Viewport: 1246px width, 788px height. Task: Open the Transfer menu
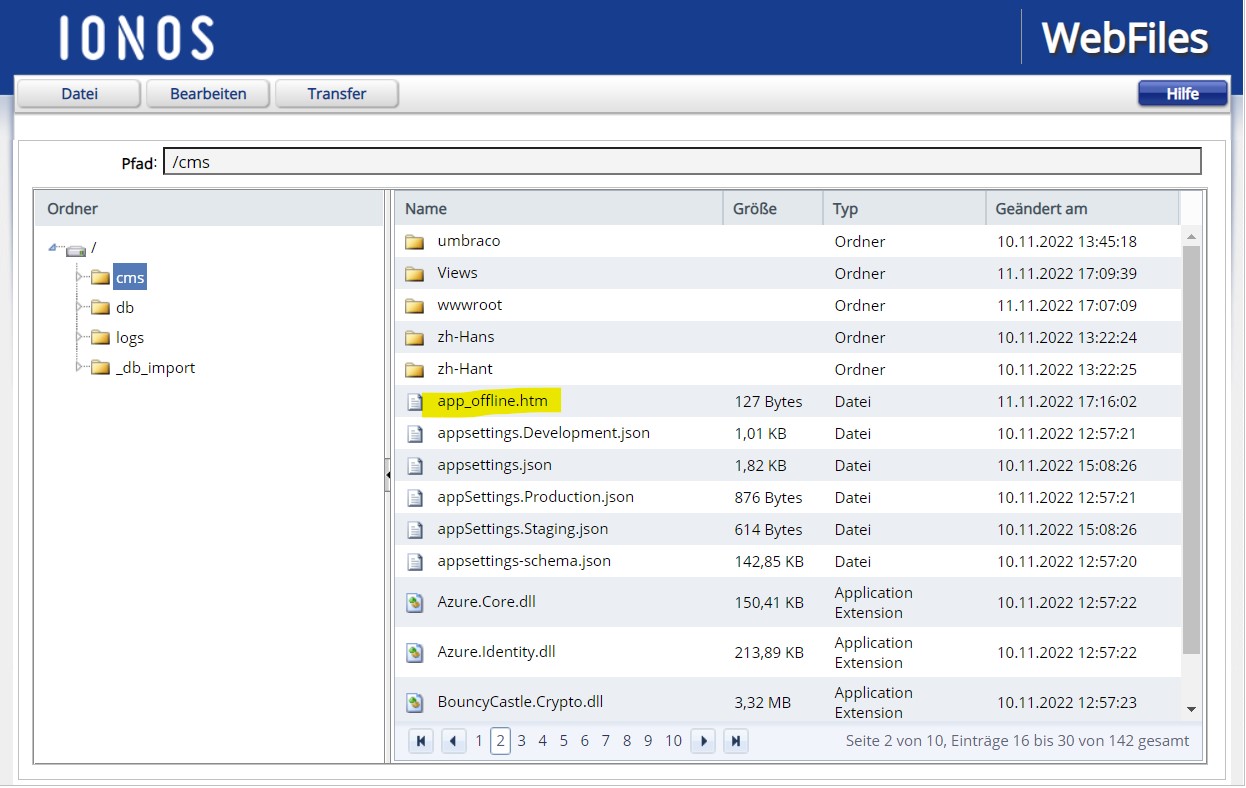click(337, 94)
